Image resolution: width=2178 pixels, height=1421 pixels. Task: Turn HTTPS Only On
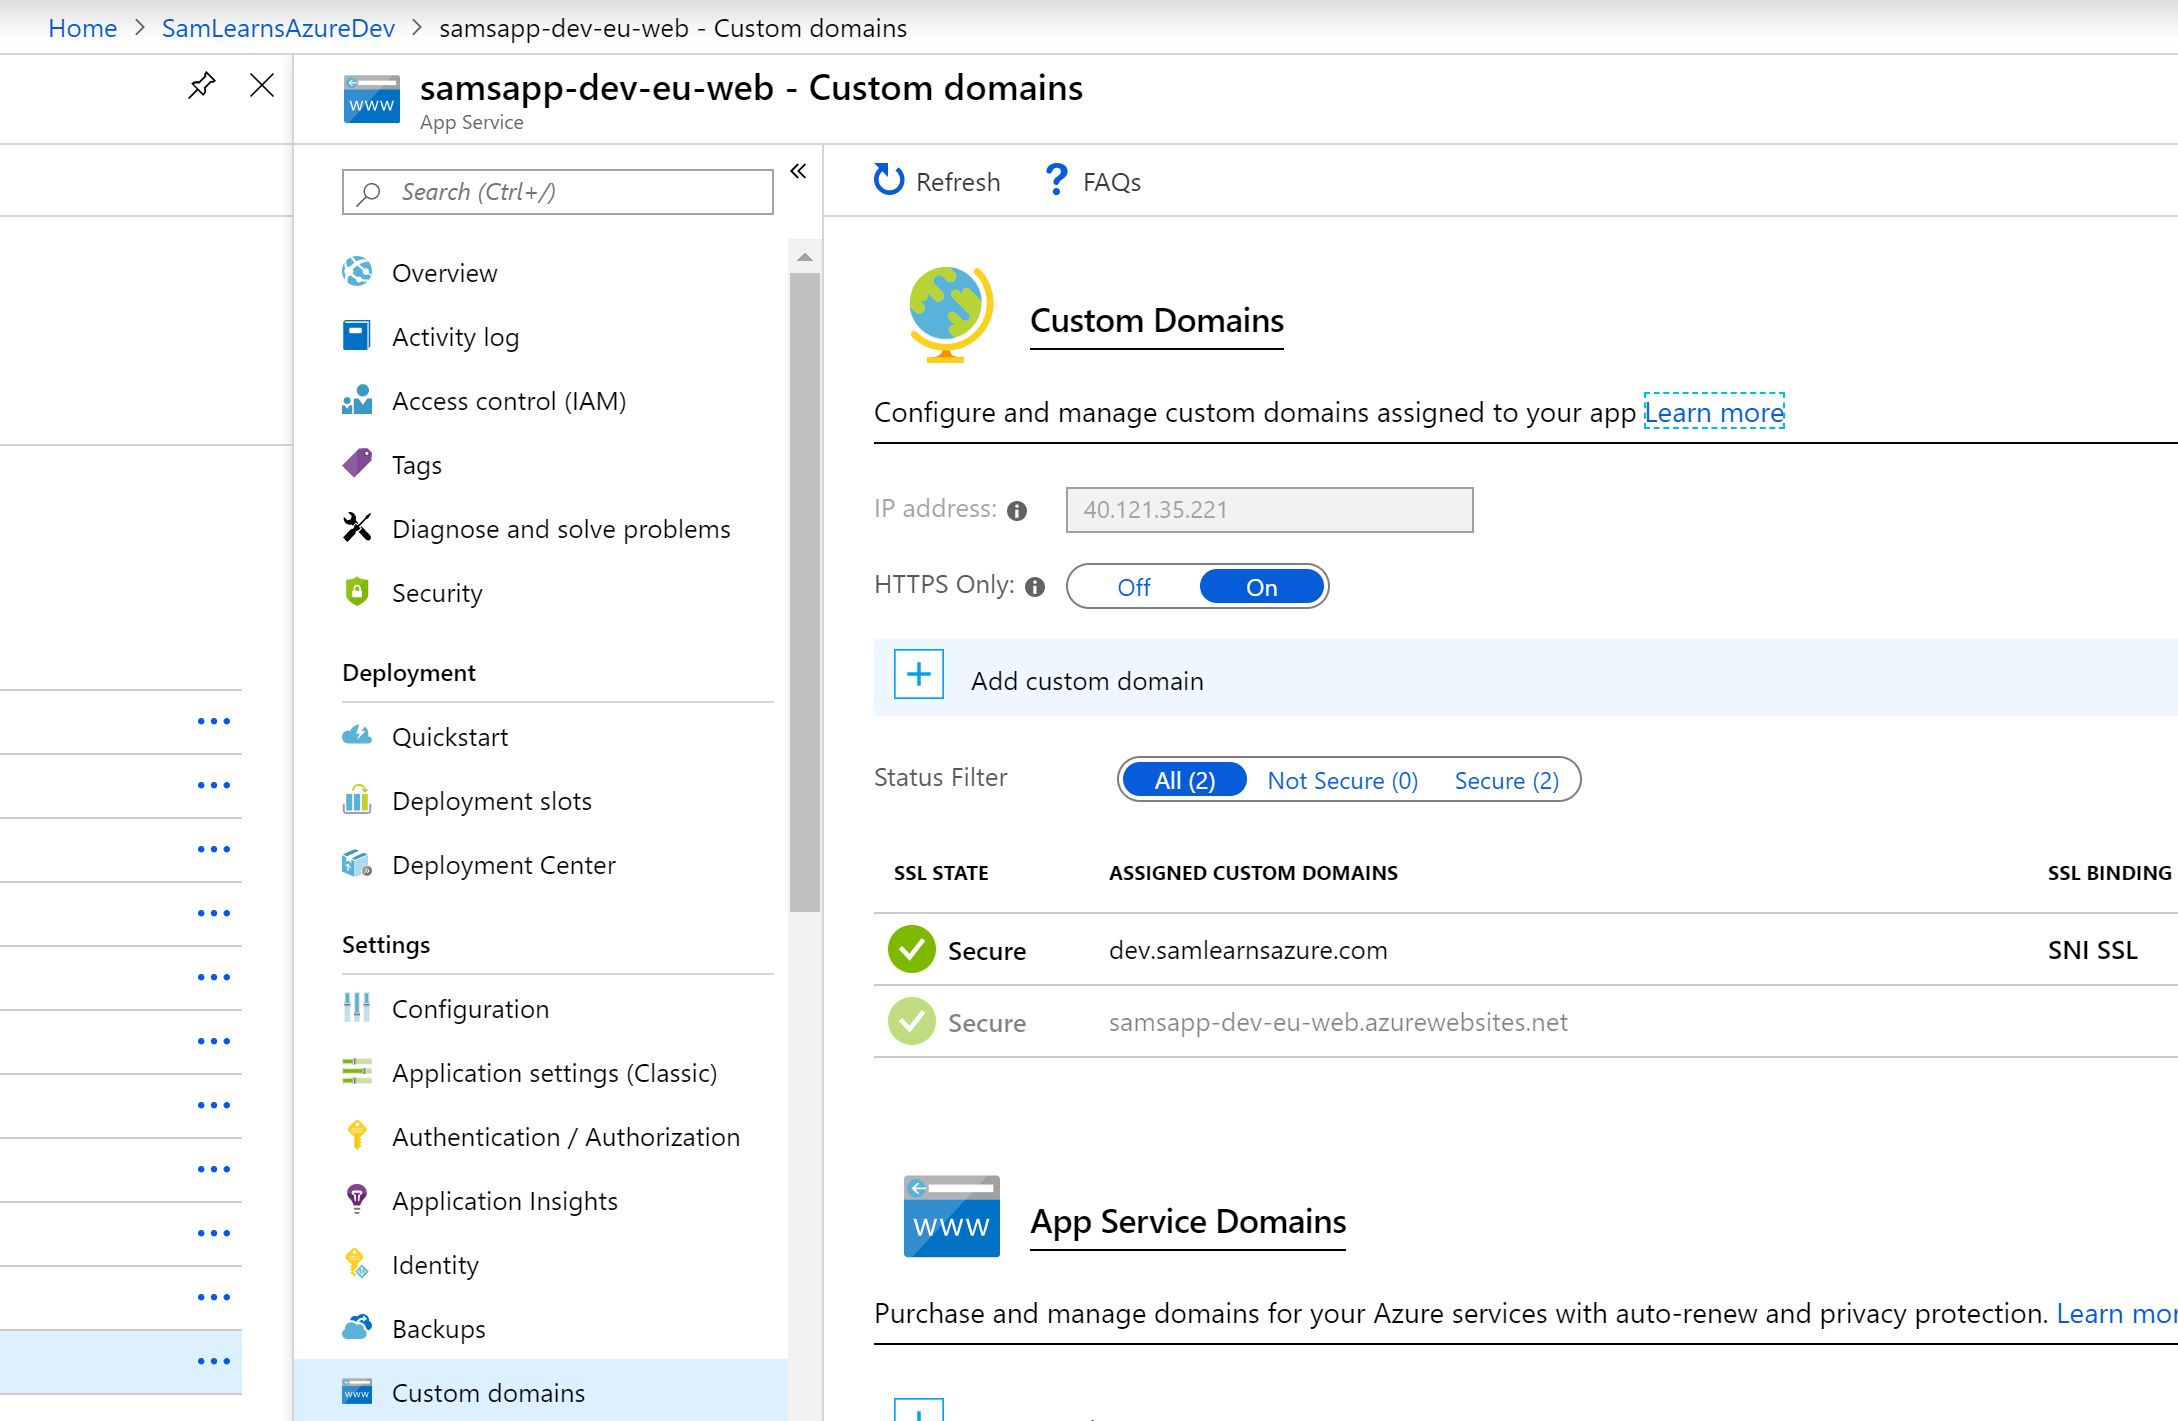coord(1261,587)
